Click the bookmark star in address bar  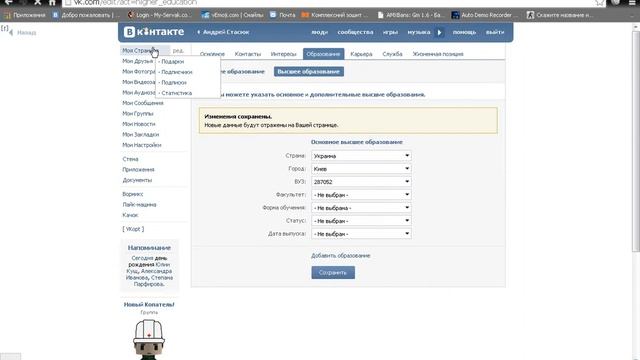tap(599, 3)
